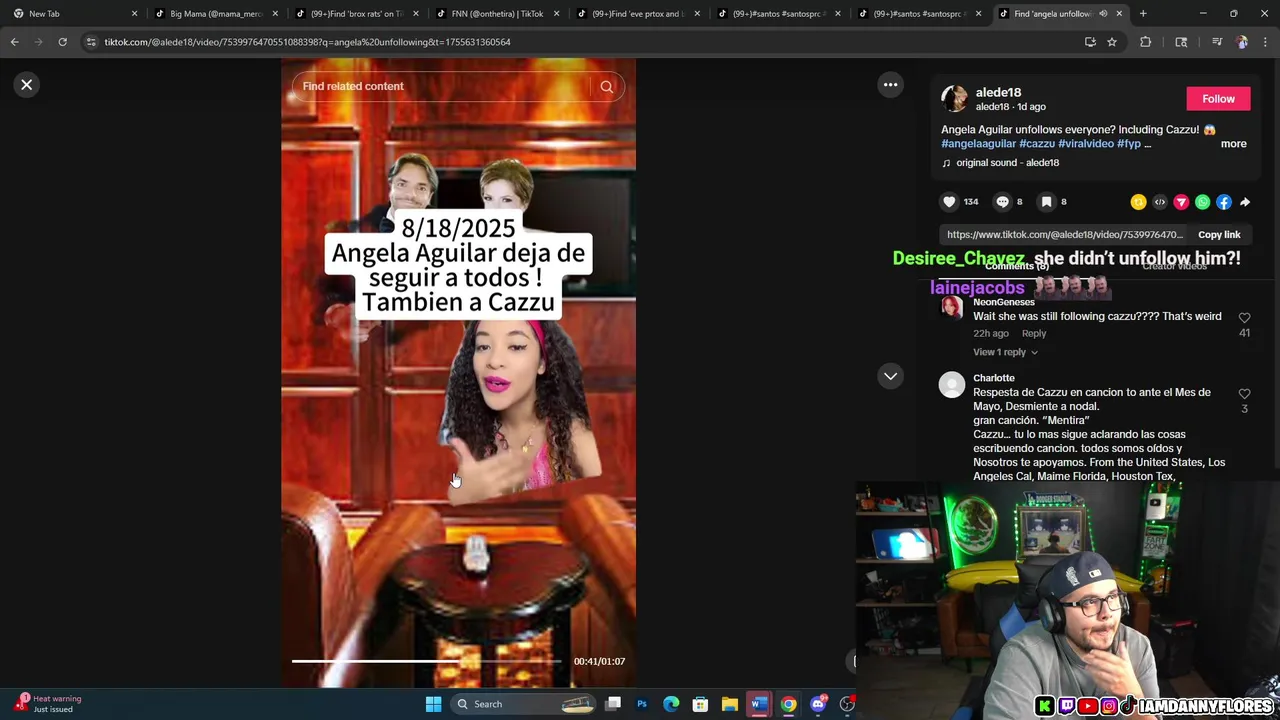
Task: Close the TikTok video viewer with X
Action: 27,85
